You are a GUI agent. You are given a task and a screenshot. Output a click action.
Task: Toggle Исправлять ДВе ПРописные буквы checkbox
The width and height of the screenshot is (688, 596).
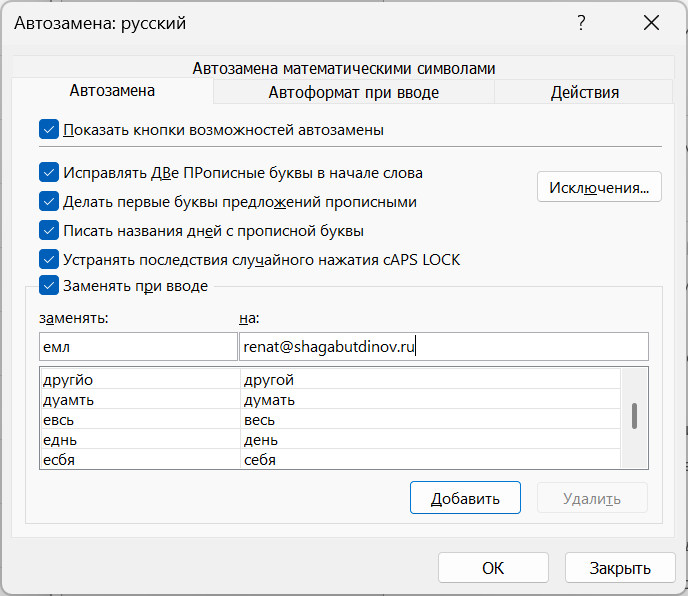tap(49, 173)
